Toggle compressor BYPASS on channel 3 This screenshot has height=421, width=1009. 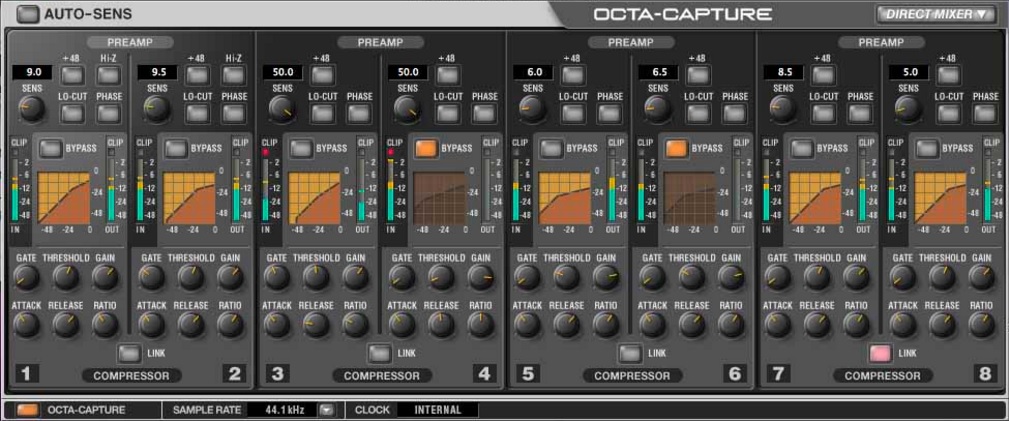301,148
